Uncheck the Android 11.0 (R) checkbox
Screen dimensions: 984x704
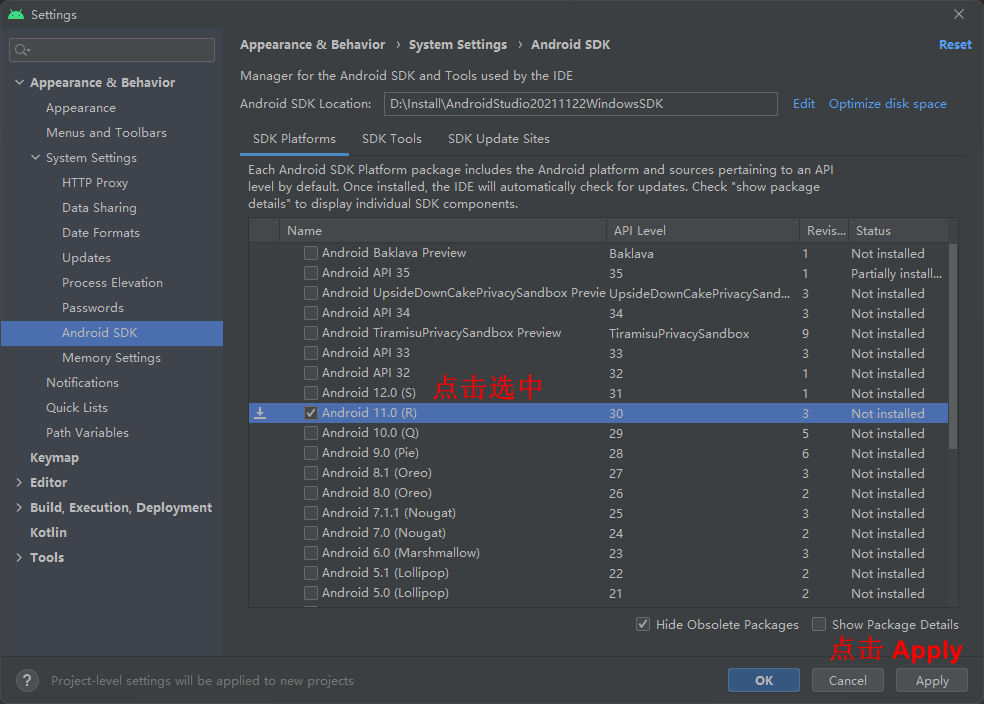click(311, 413)
